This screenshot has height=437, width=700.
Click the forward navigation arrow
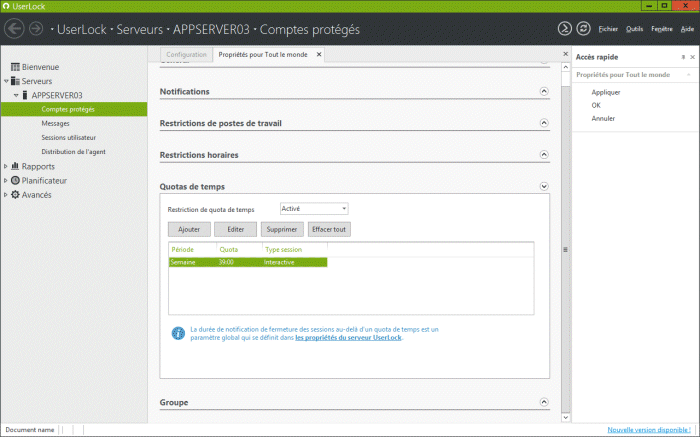pos(36,29)
